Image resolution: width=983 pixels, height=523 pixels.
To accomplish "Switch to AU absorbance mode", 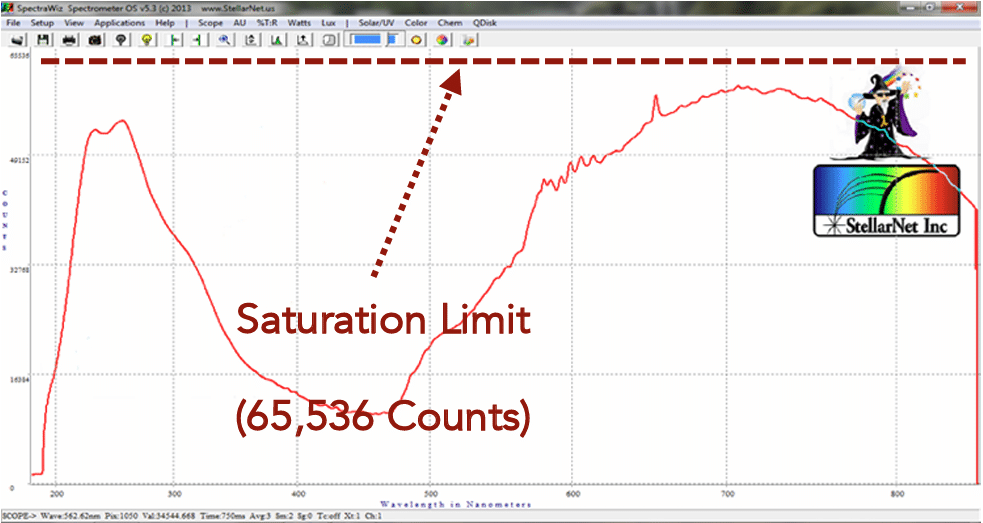I will click(x=239, y=23).
